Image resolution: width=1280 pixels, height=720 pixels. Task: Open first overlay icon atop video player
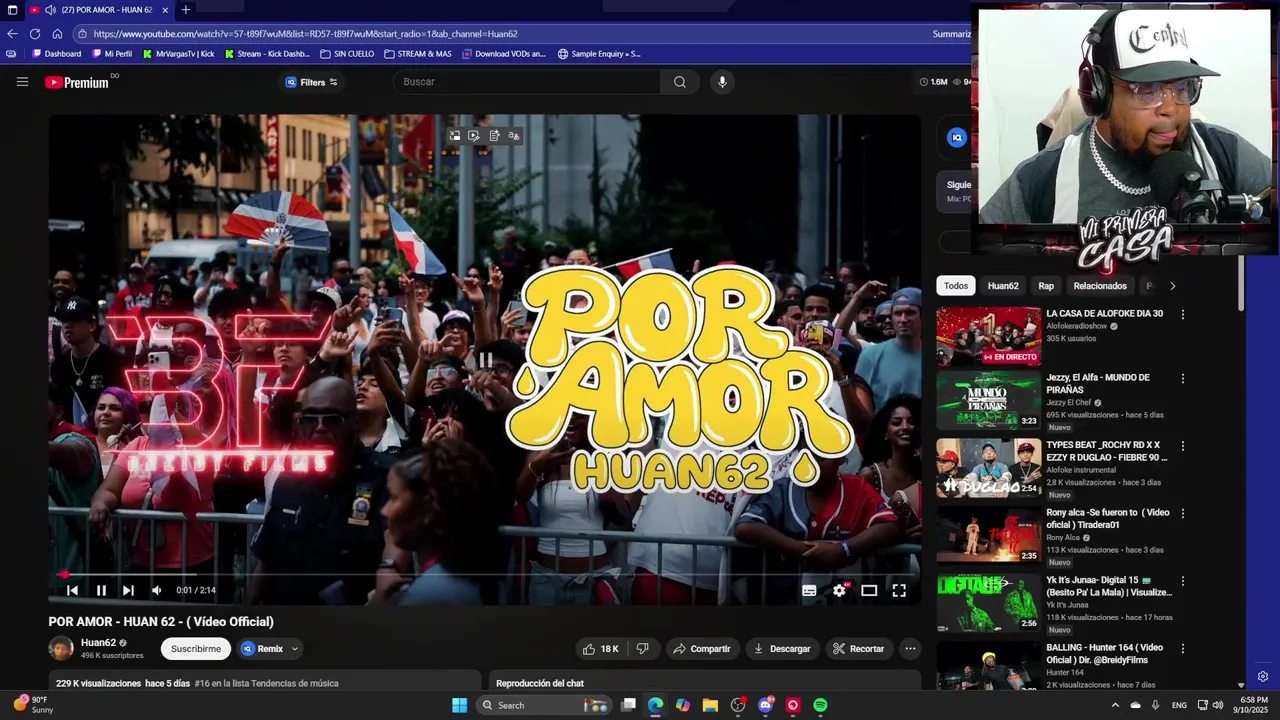(x=454, y=136)
